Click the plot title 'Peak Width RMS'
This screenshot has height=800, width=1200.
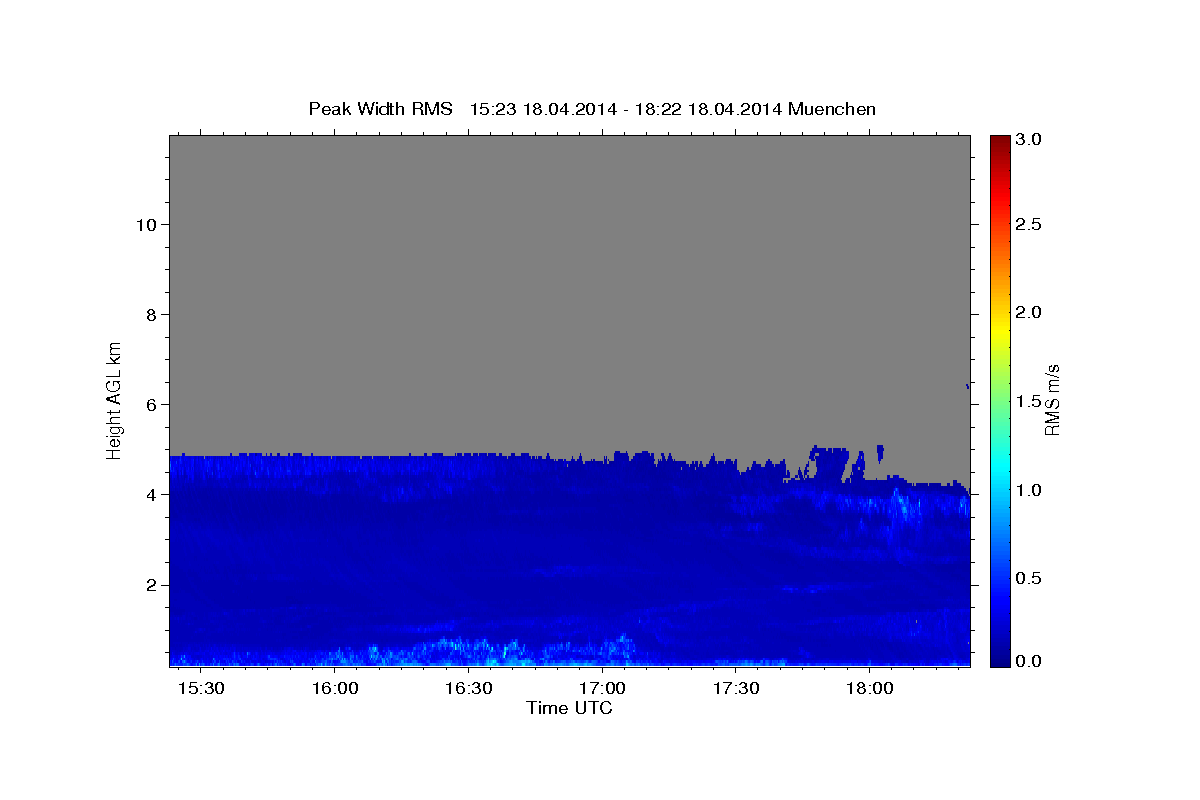coord(380,109)
